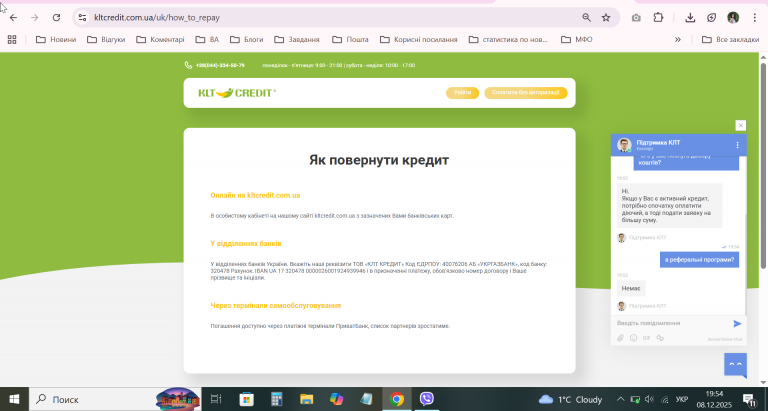This screenshot has width=768, height=411.
Task: Open the notification center icon
Action: pyautogui.click(x=749, y=399)
